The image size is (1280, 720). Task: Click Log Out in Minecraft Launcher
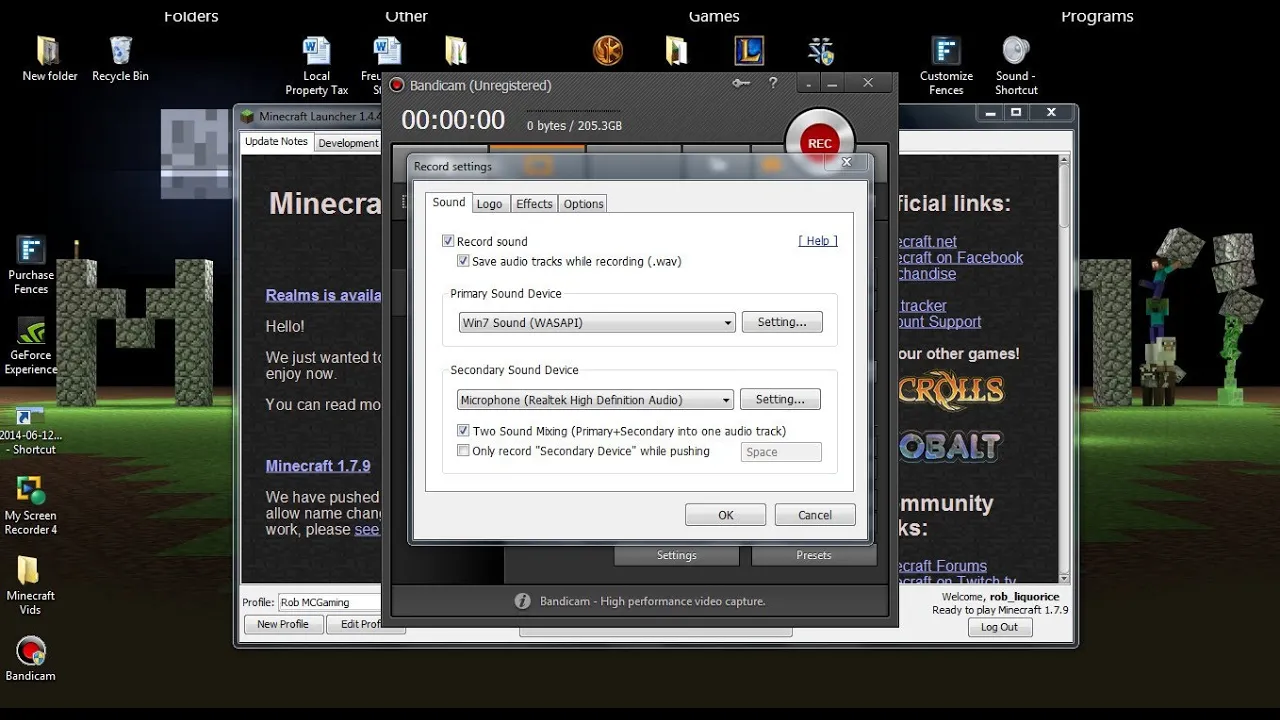coord(999,627)
